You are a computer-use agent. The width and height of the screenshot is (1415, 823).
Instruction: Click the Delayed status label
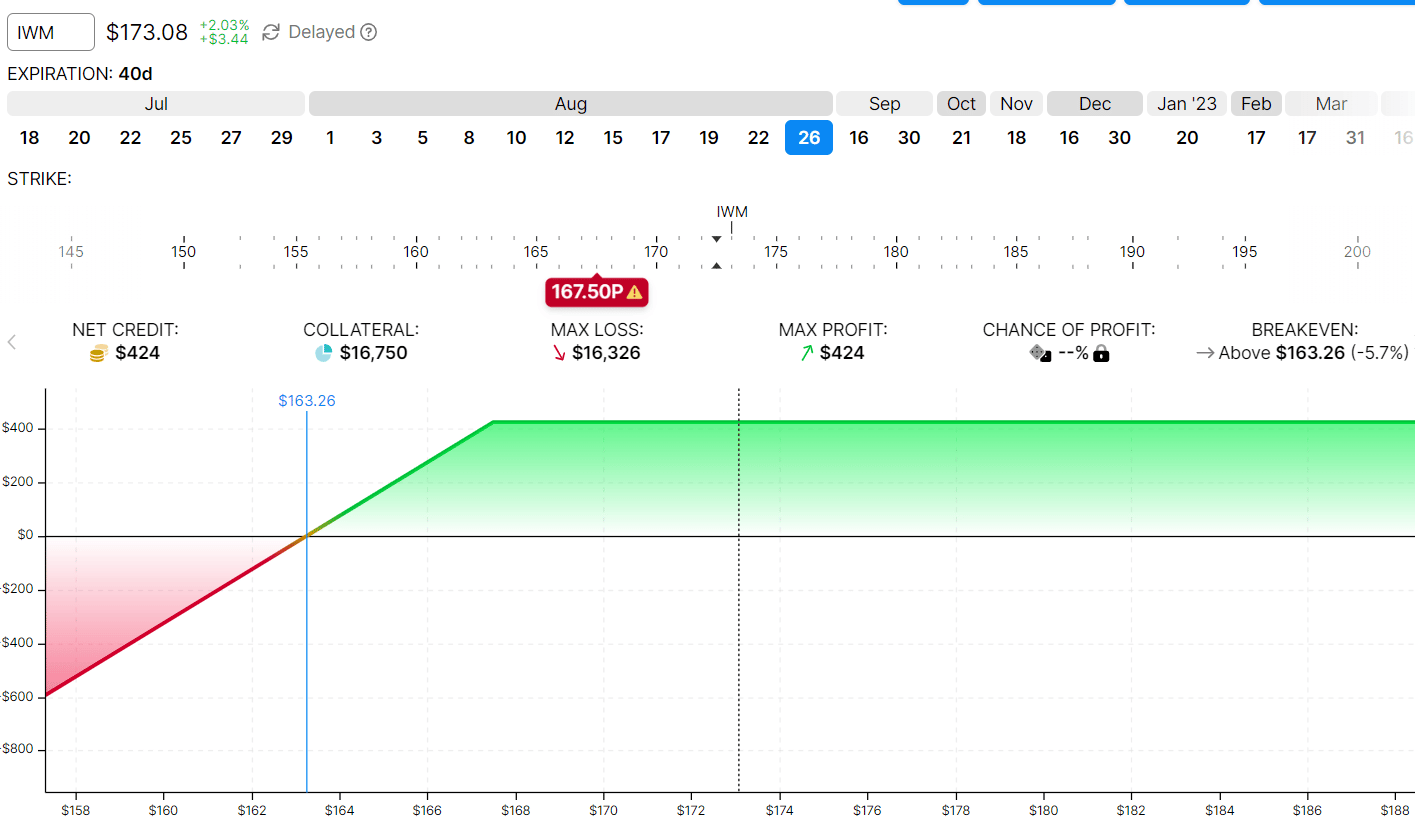pos(321,32)
